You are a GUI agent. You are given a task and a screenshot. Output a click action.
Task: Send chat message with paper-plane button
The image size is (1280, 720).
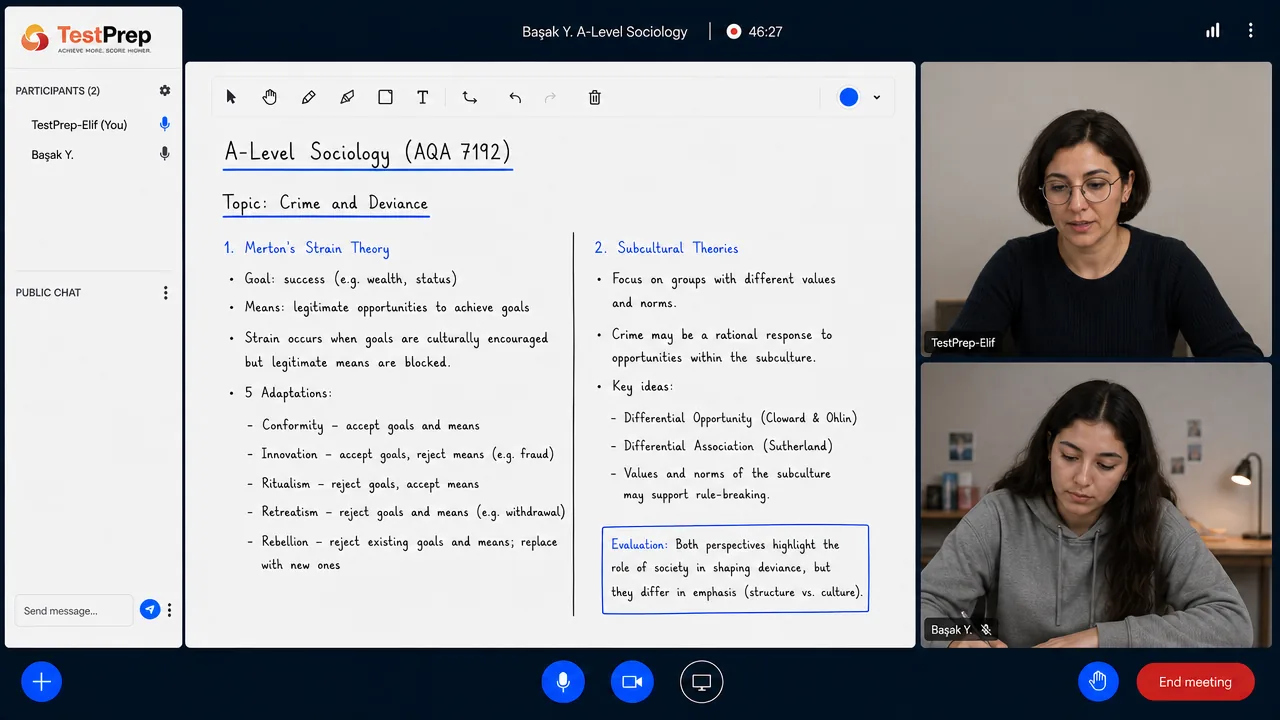point(150,609)
